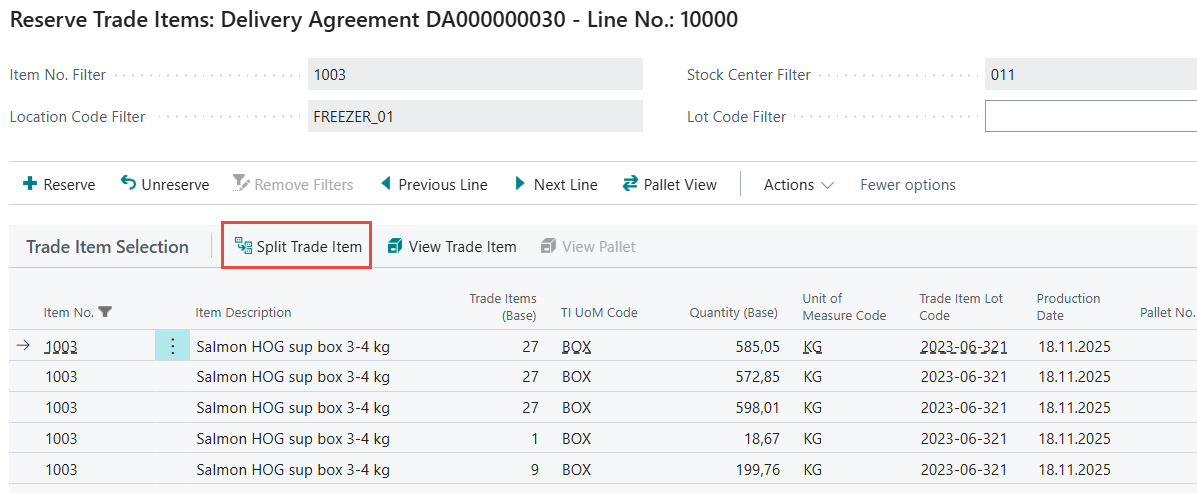This screenshot has height=493, width=1197.
Task: Expand the Actions dropdown menu
Action: point(798,184)
